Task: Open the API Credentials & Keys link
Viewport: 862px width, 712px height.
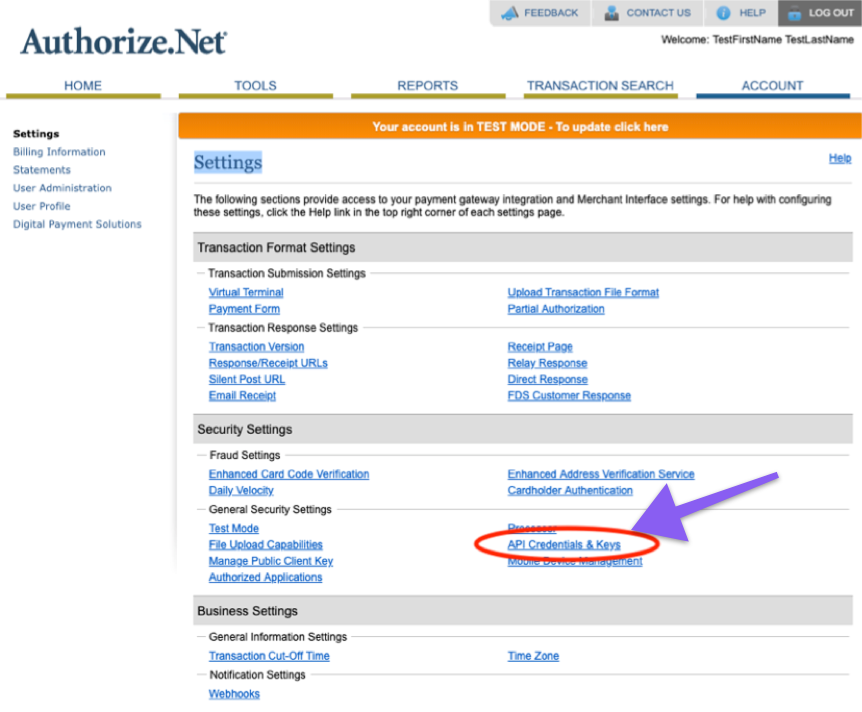Action: pyautogui.click(x=564, y=545)
